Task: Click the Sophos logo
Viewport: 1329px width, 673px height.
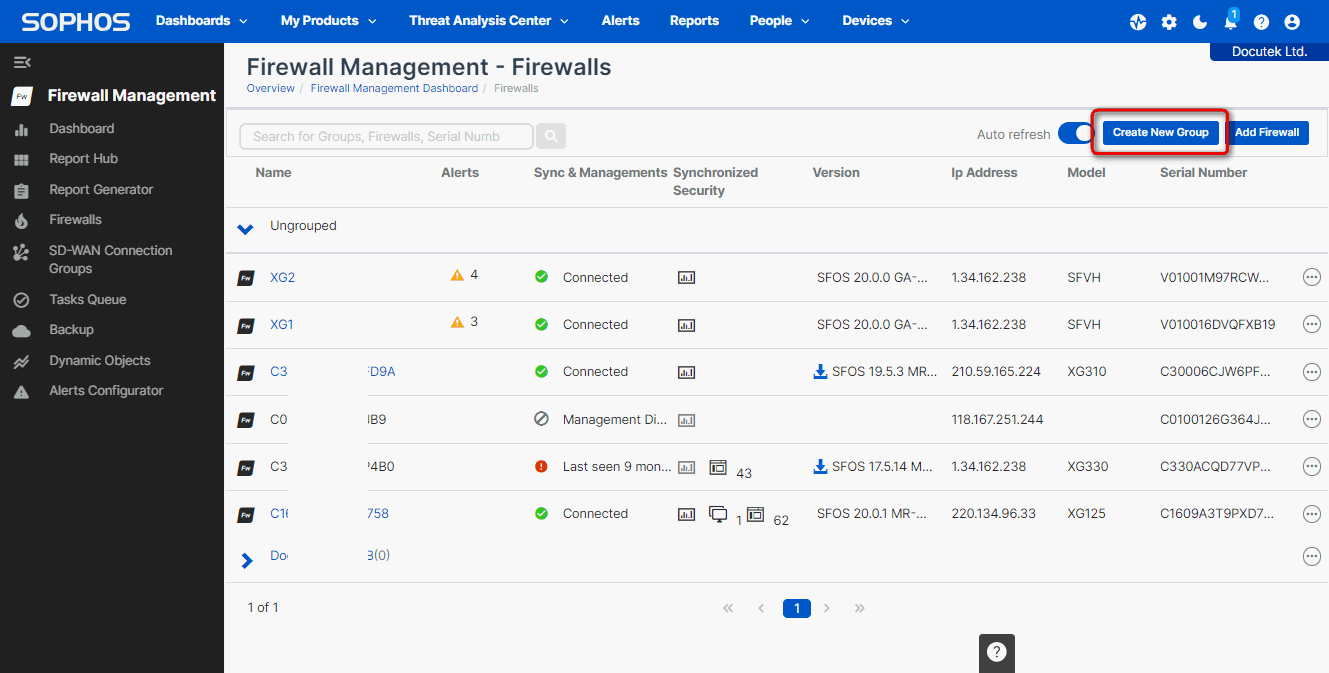Action: (76, 22)
